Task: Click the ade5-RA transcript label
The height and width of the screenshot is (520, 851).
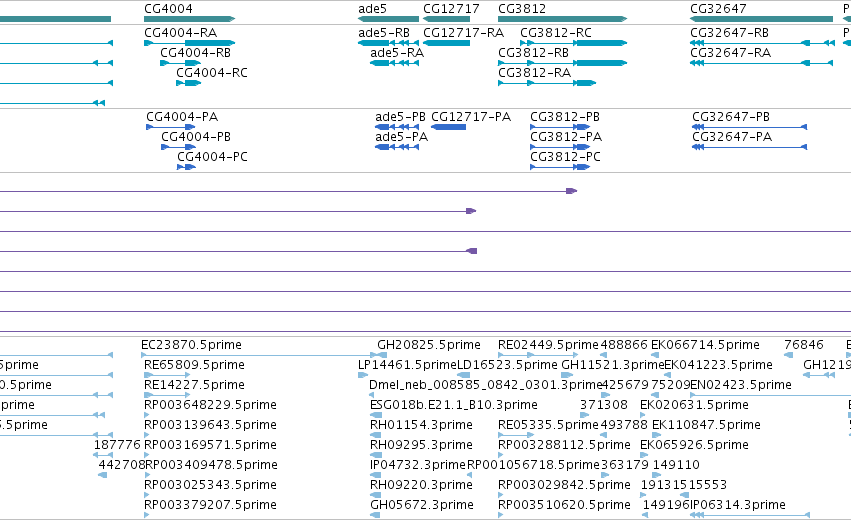Action: click(397, 53)
